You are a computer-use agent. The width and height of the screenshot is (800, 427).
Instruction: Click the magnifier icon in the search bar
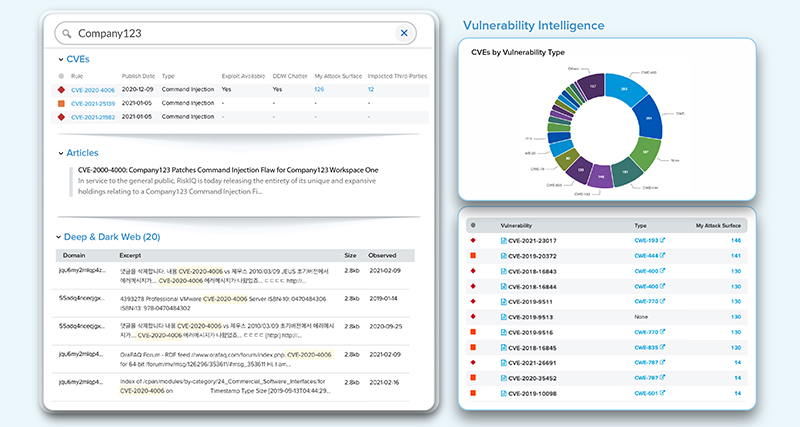pyautogui.click(x=66, y=34)
